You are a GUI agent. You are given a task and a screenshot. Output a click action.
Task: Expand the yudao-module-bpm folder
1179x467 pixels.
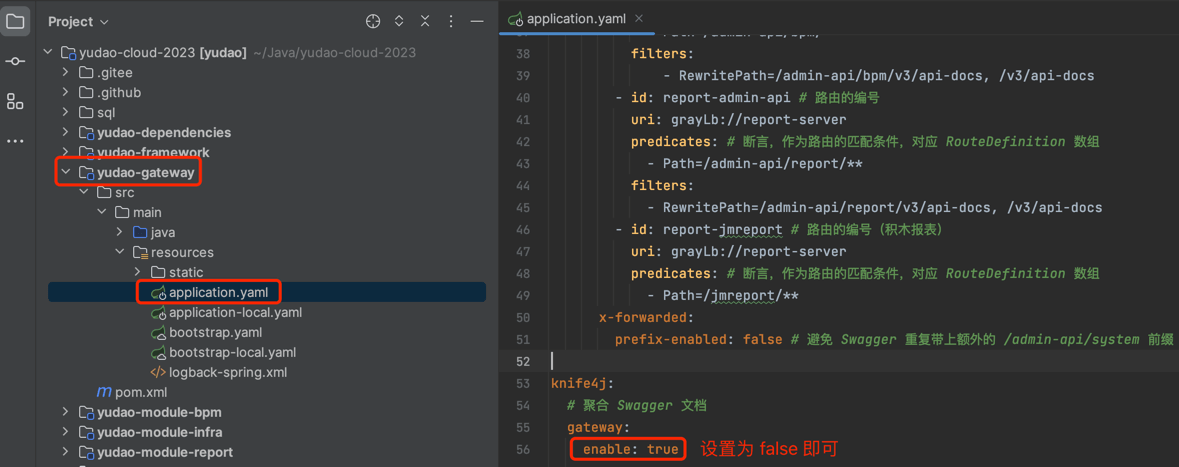(66, 412)
